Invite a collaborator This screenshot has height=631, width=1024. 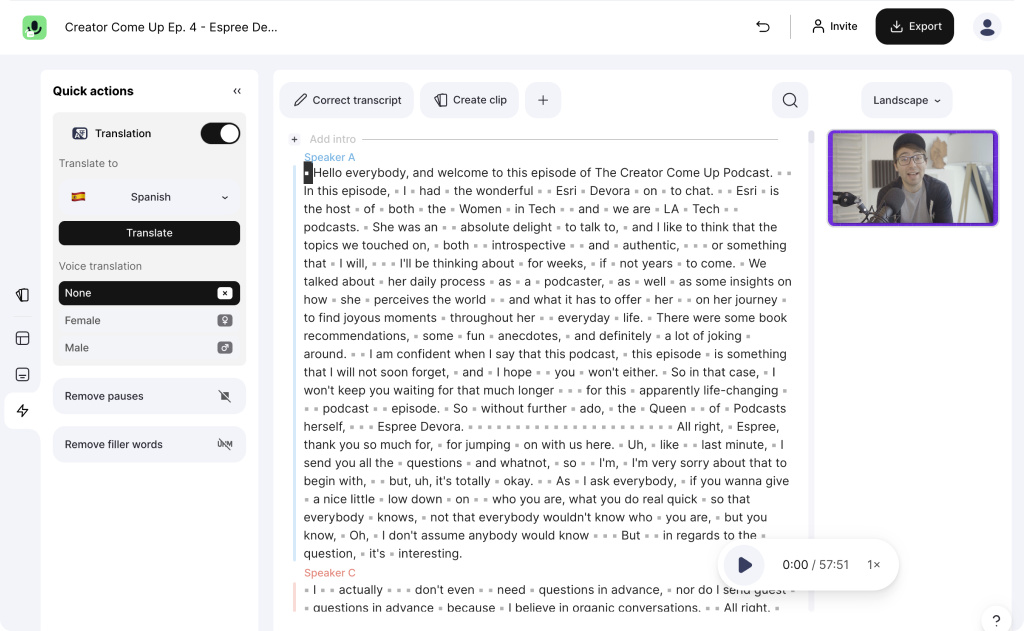point(835,27)
